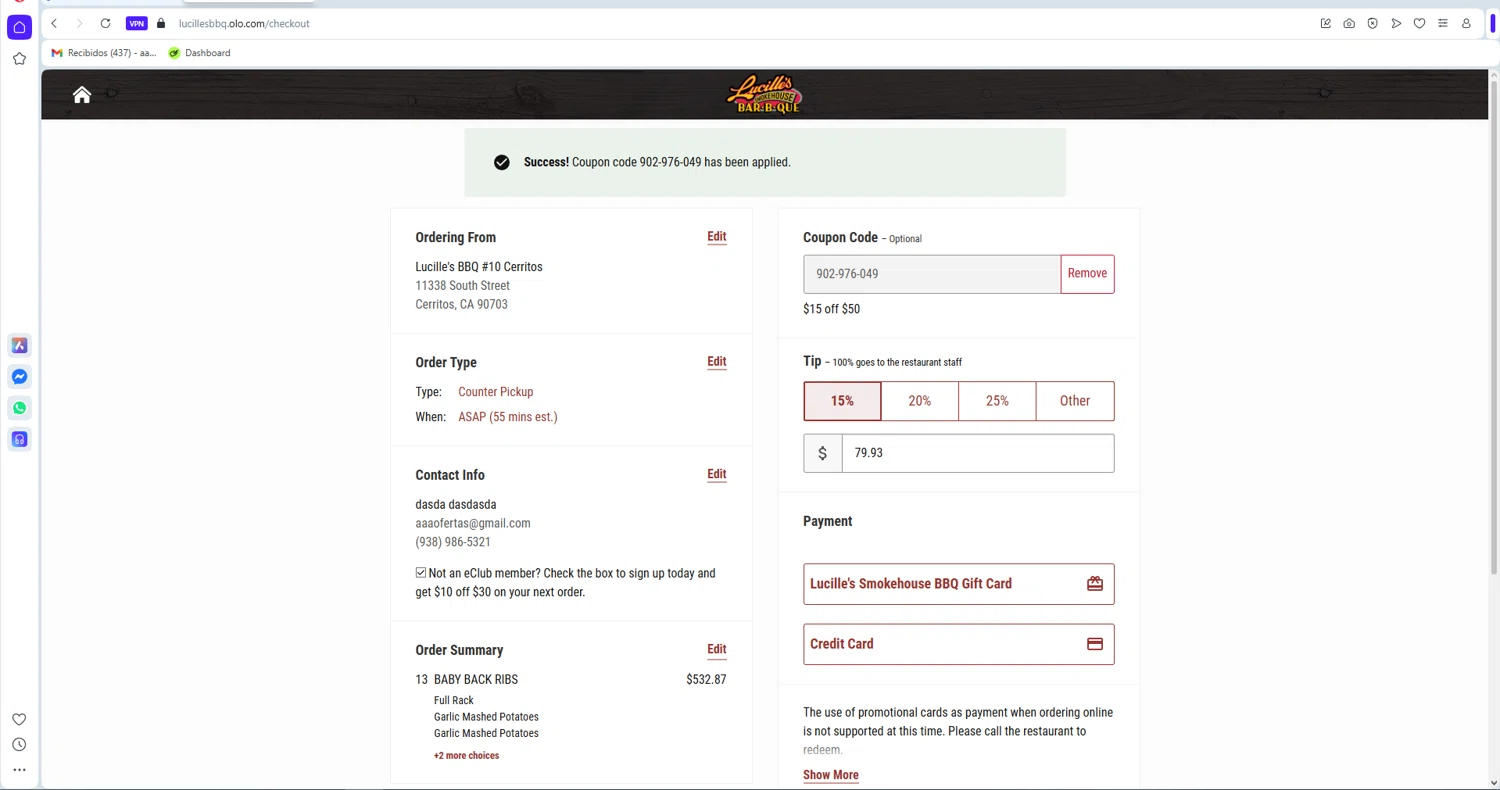Screen dimensions: 1500x790
Task: Click the Counter Pickup type link
Action: [x=496, y=392]
